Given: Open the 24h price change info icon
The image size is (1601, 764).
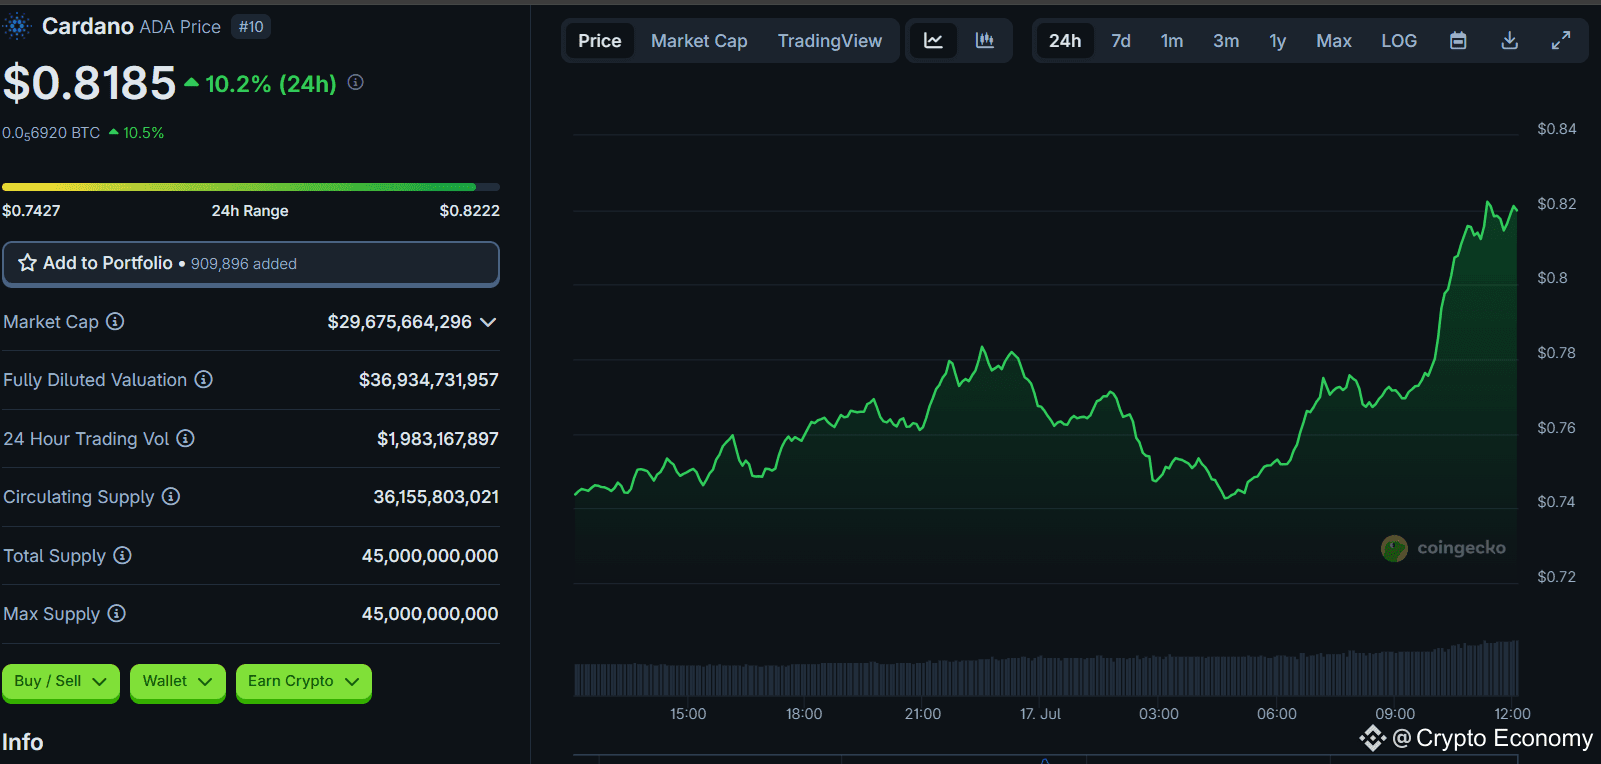Looking at the screenshot, I should pyautogui.click(x=355, y=83).
